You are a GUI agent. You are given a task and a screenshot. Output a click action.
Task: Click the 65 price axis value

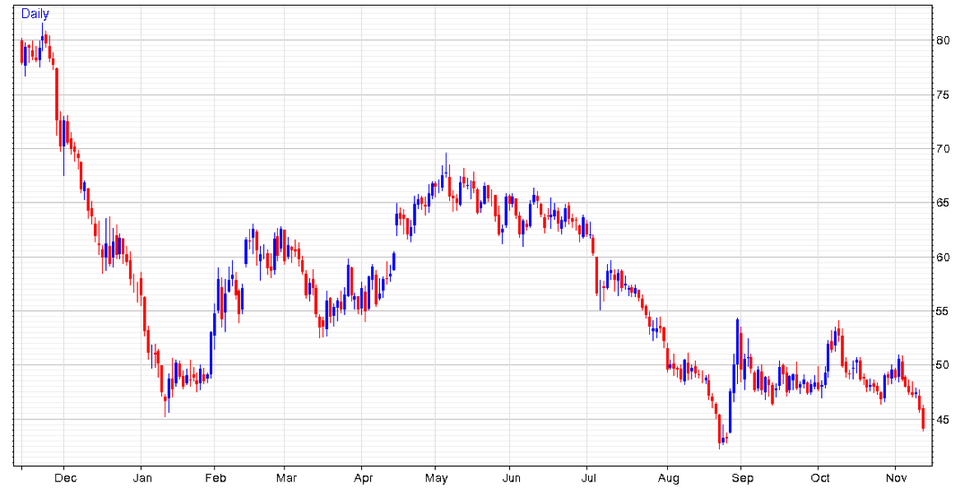point(942,203)
